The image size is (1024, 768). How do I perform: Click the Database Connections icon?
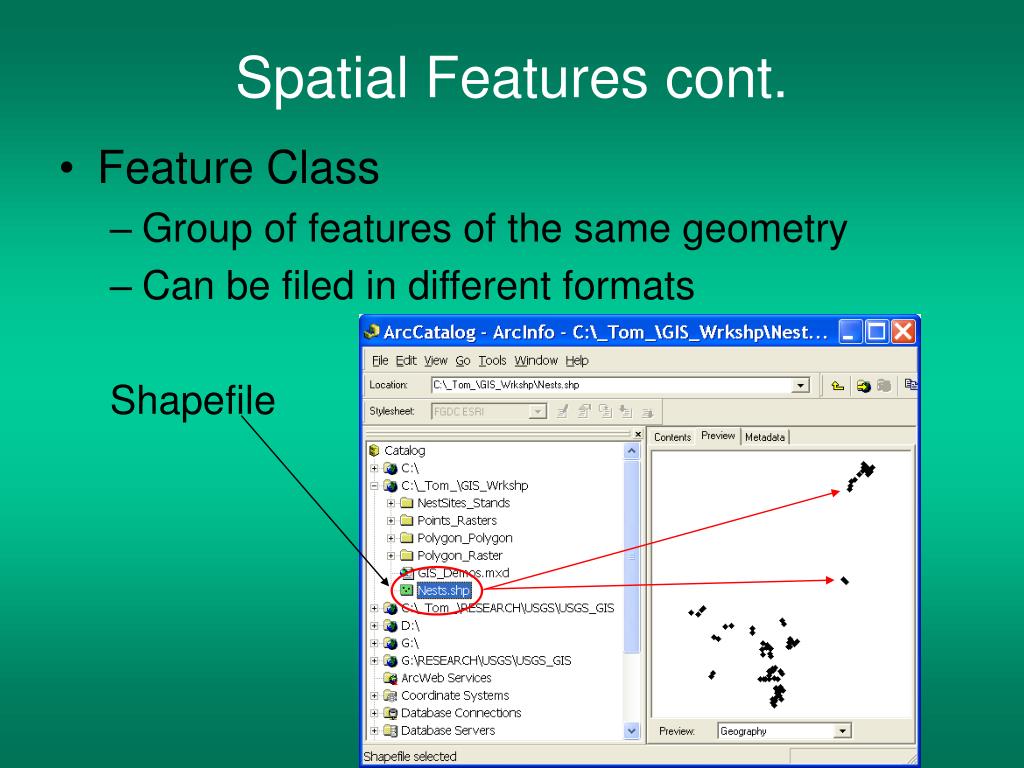pyautogui.click(x=391, y=713)
